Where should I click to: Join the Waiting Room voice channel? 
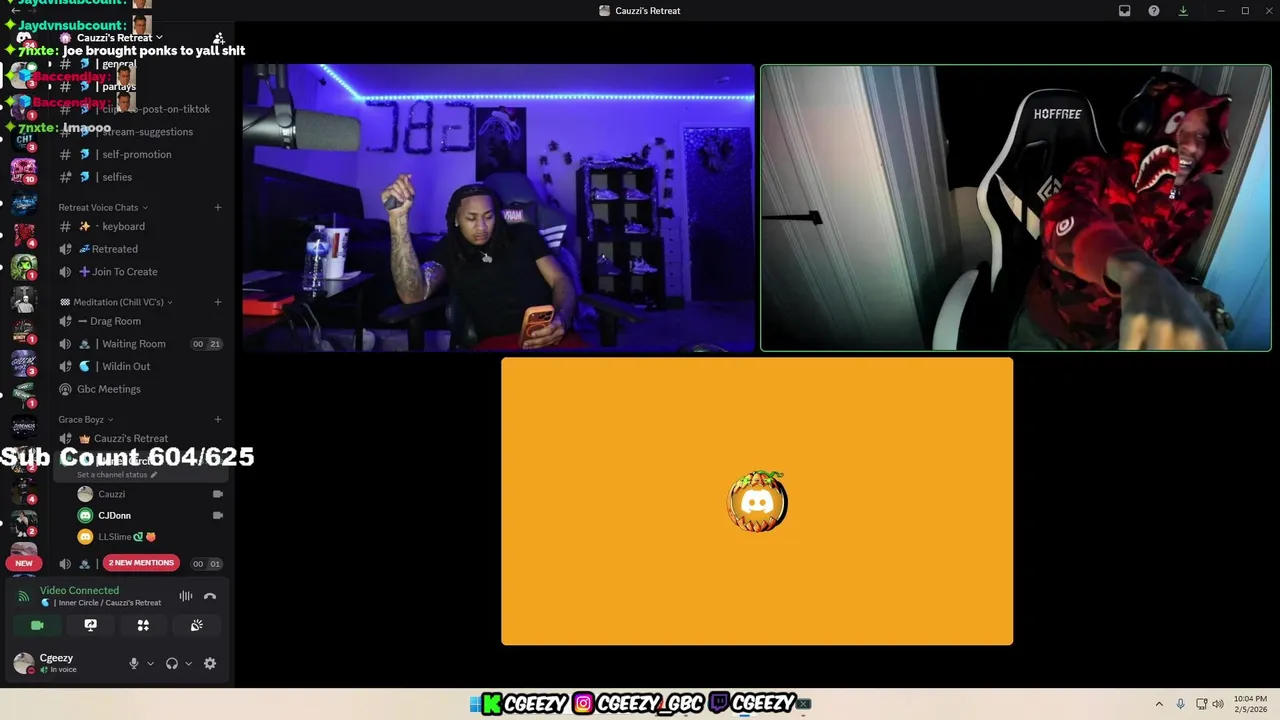140,344
